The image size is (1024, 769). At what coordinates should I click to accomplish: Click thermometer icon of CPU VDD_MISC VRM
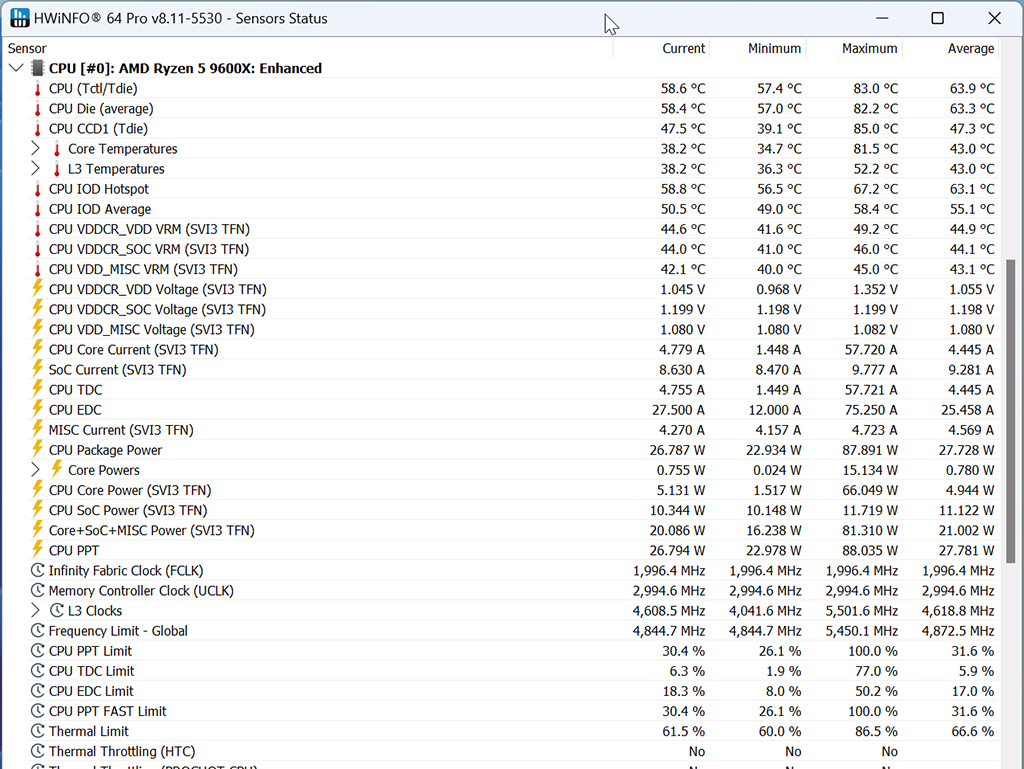tap(37, 270)
